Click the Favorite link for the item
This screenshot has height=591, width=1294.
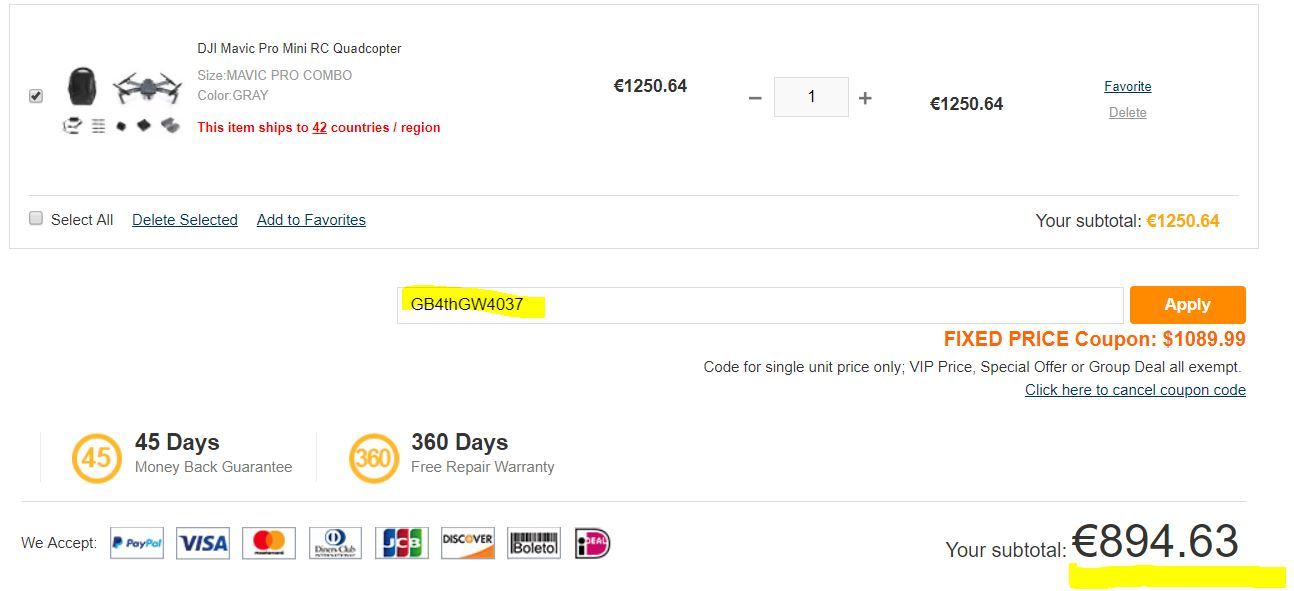[x=1128, y=87]
